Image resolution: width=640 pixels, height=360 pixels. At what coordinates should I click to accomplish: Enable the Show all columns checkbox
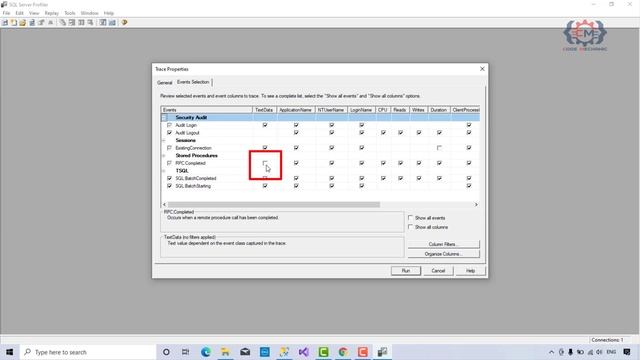[x=411, y=227]
